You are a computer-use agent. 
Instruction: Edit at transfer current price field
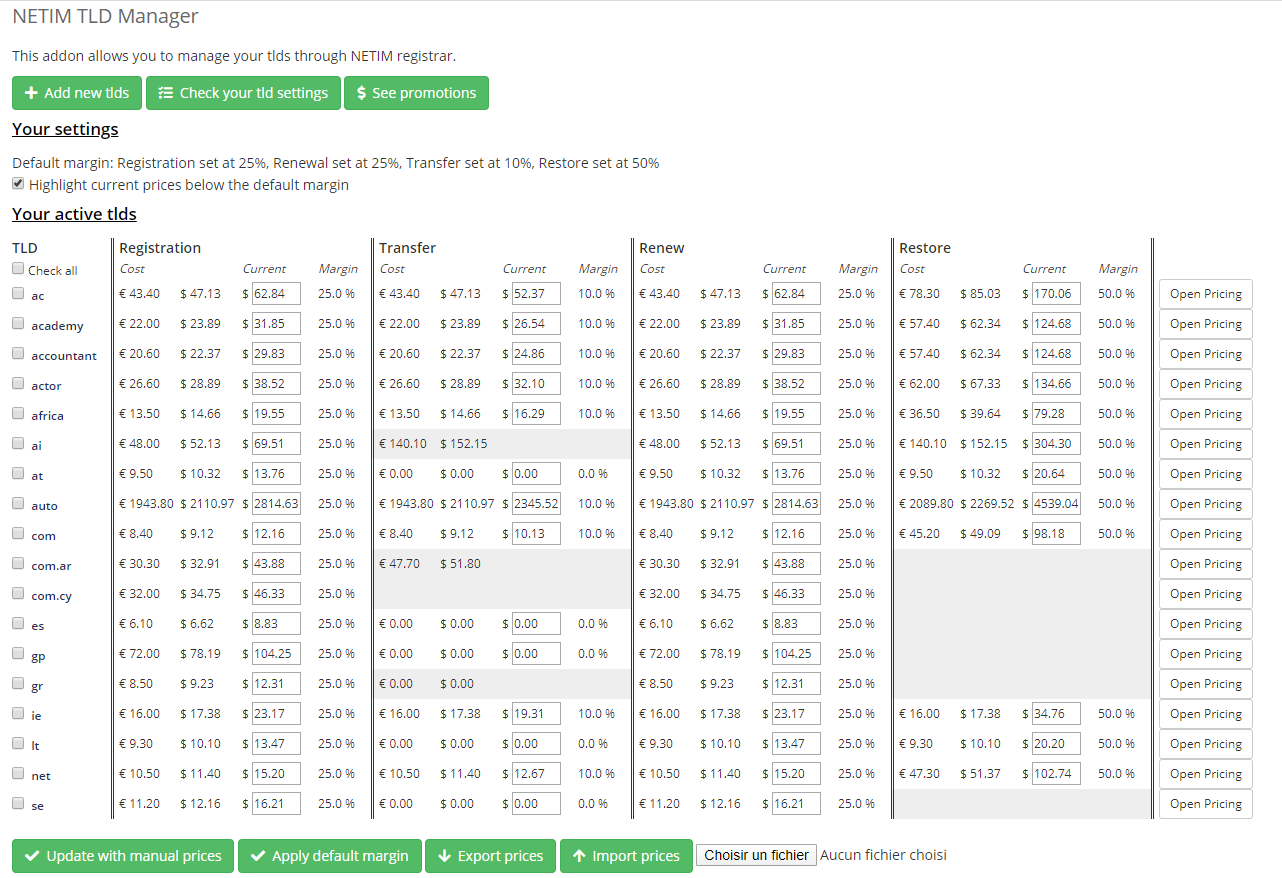tap(536, 474)
